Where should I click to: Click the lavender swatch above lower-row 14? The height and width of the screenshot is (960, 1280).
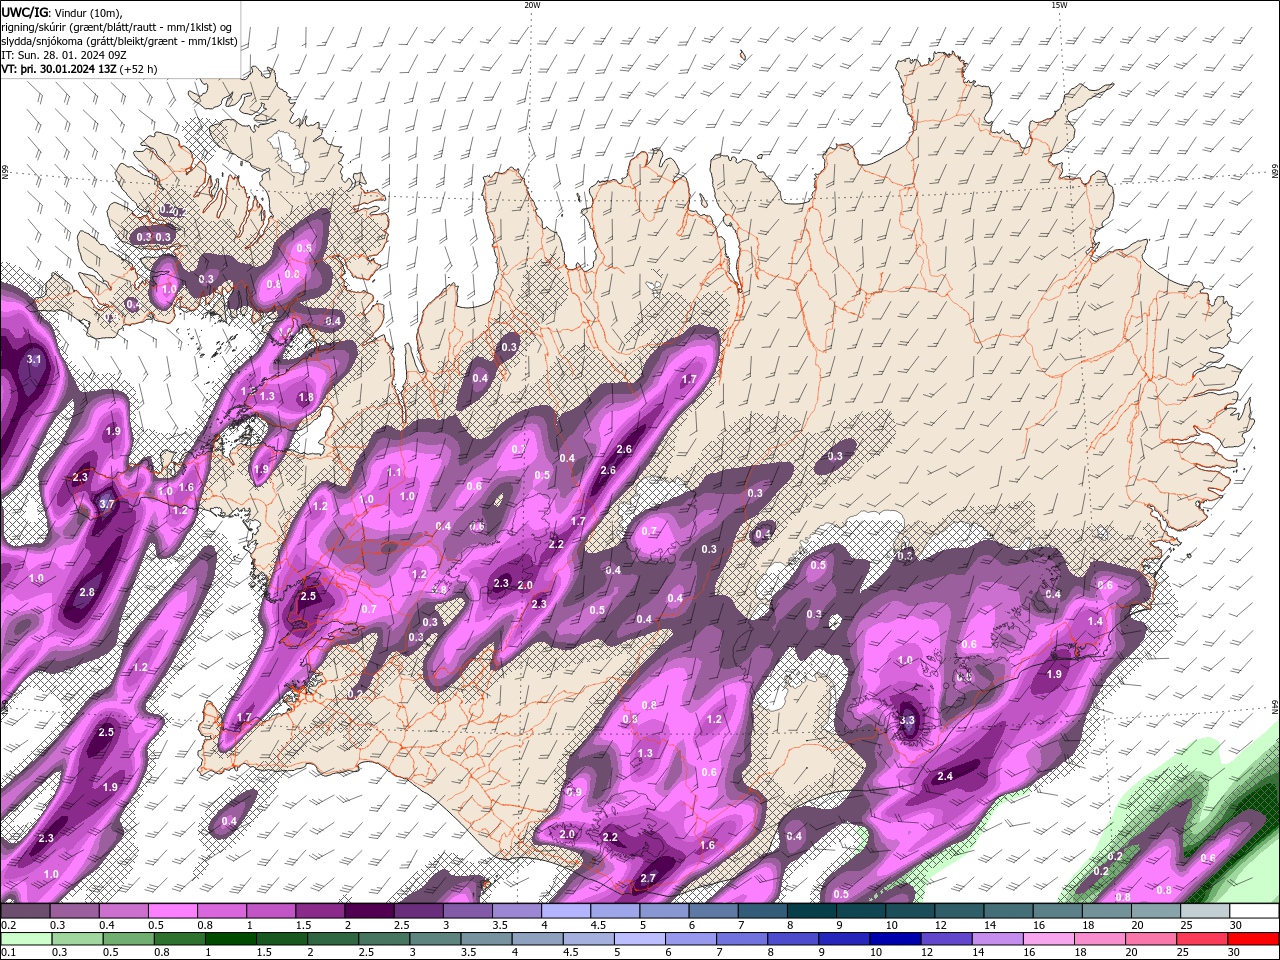[997, 939]
